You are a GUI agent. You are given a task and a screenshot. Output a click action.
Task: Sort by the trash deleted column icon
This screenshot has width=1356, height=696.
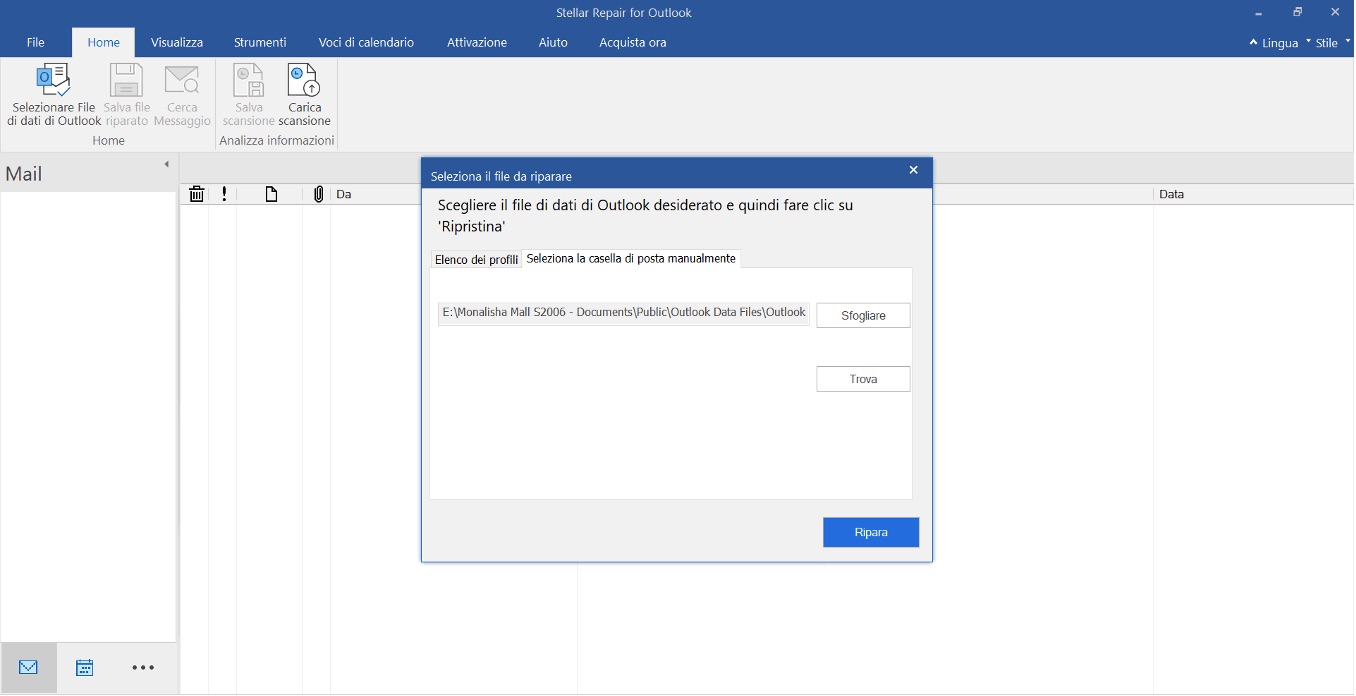pos(197,194)
